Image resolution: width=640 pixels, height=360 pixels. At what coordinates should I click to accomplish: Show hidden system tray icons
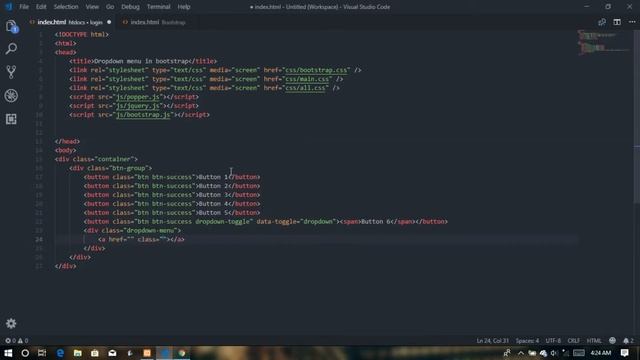520,353
